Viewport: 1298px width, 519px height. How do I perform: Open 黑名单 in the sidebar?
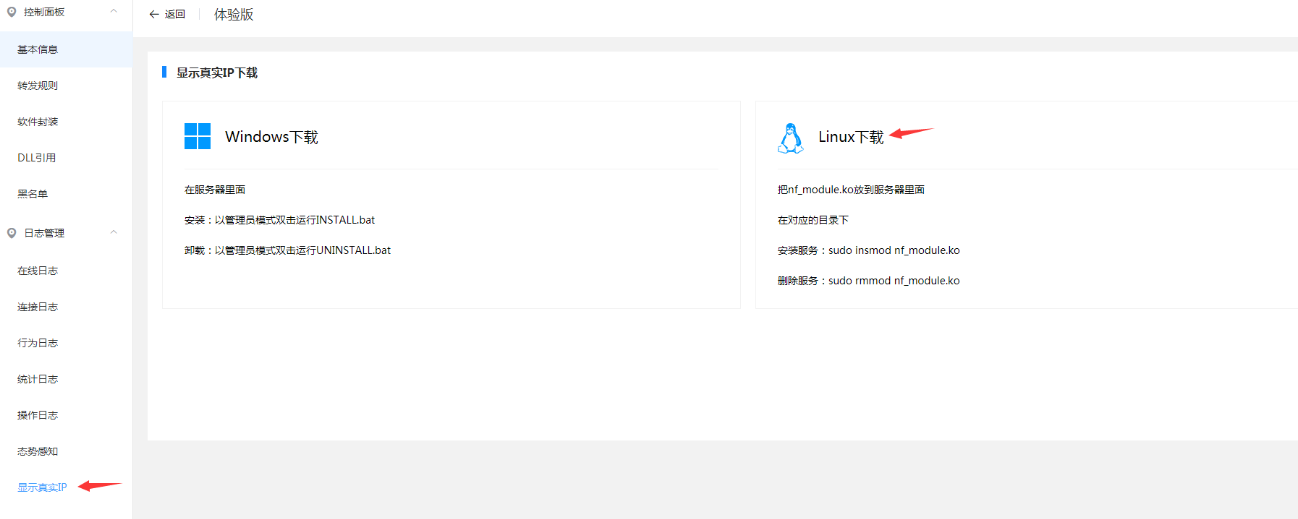click(x=66, y=193)
